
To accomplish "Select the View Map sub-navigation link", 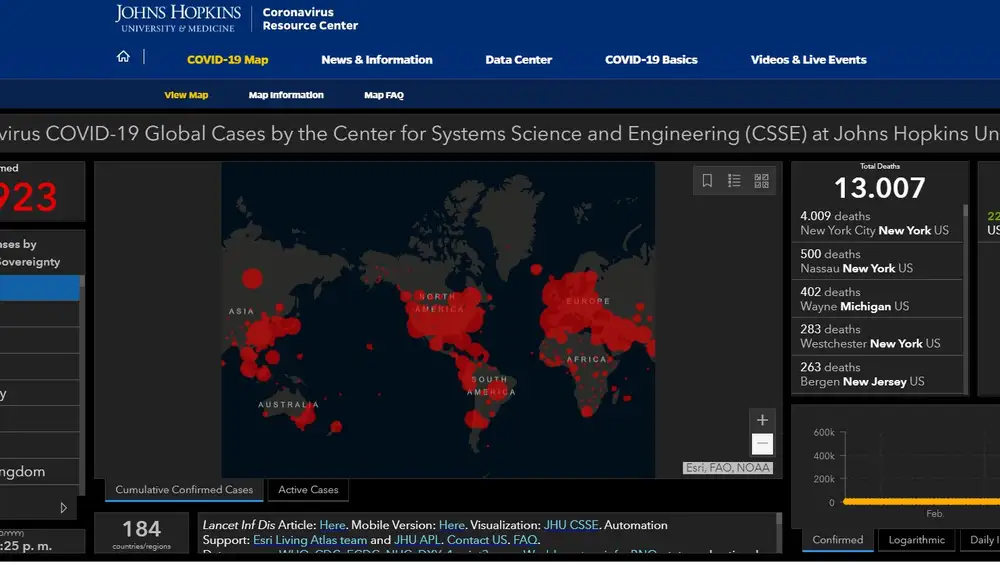I will pyautogui.click(x=186, y=94).
